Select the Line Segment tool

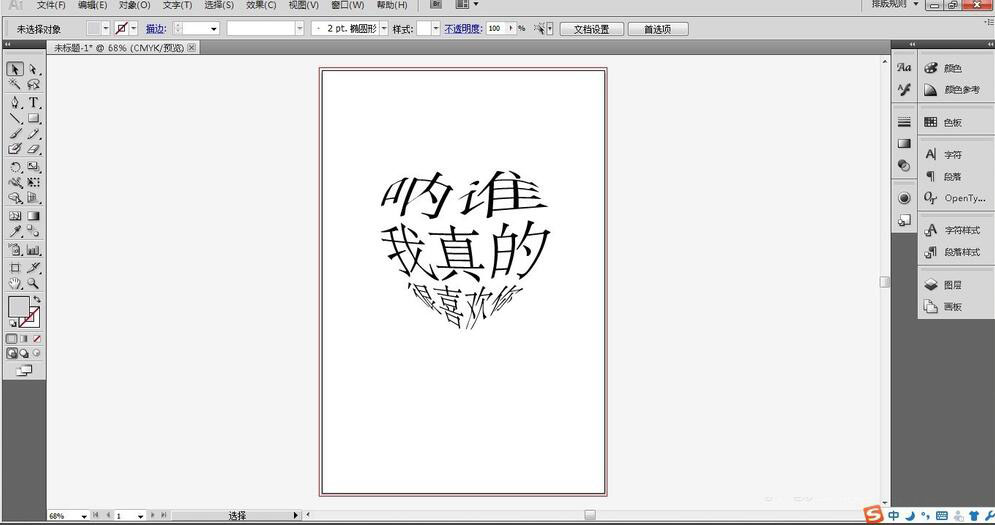[15, 118]
